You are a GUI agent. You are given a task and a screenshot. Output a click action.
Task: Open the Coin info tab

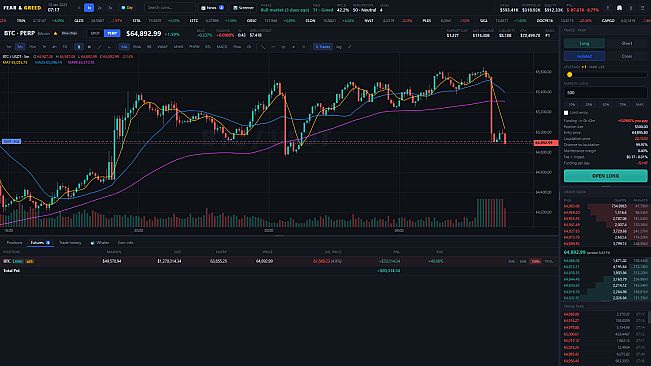(125, 243)
